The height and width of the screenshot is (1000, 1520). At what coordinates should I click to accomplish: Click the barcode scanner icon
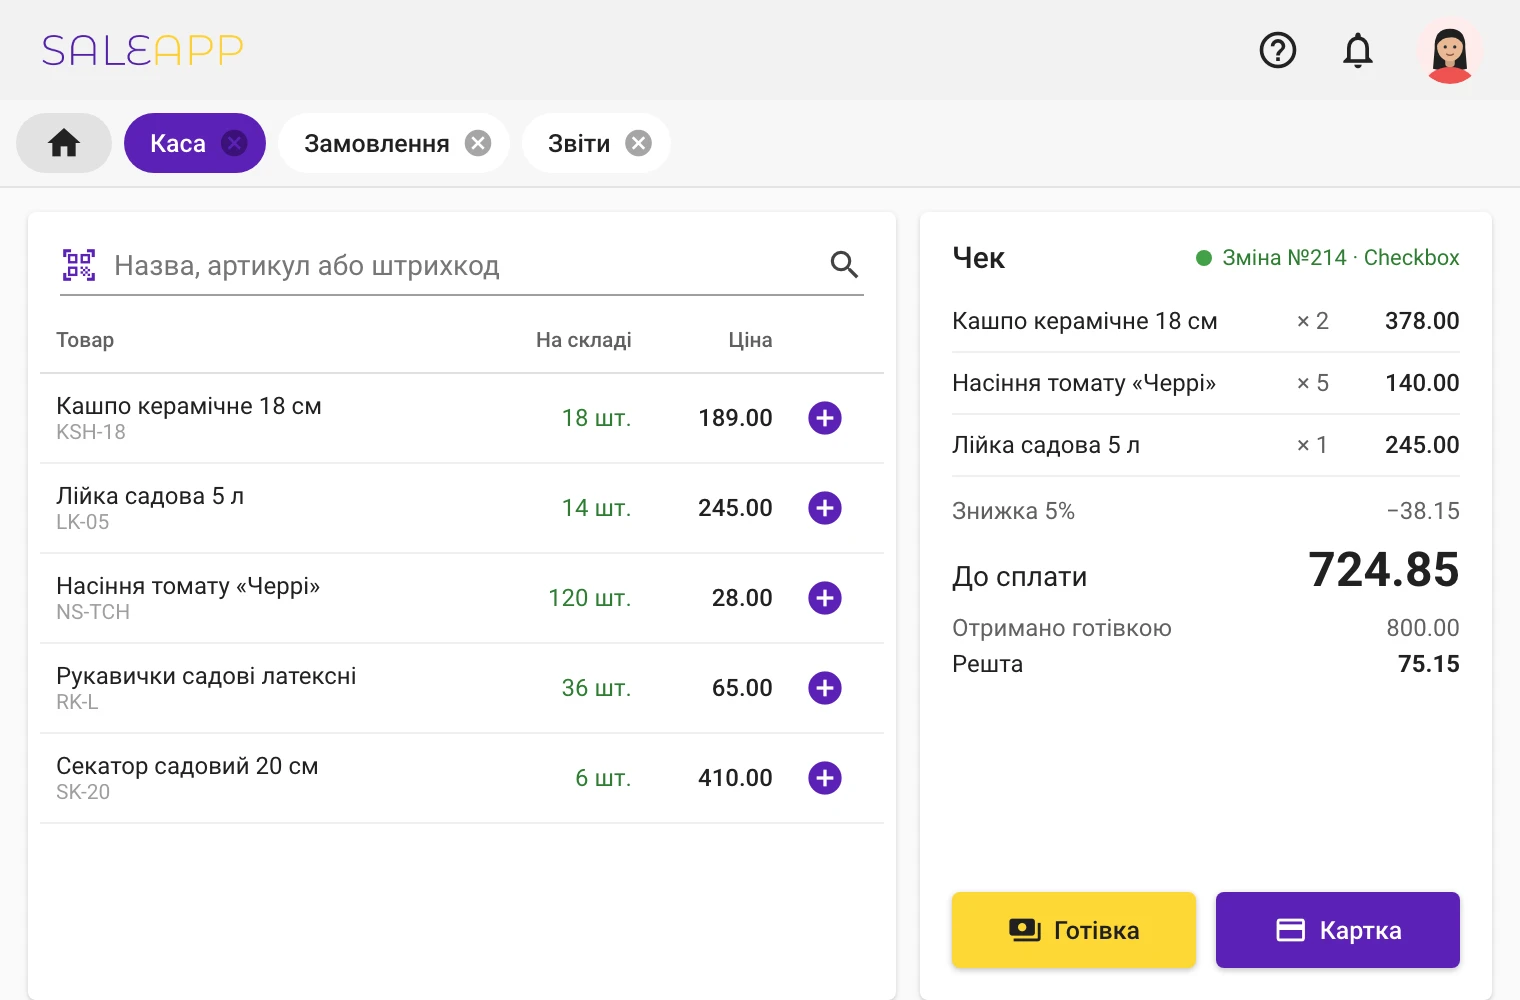(79, 265)
